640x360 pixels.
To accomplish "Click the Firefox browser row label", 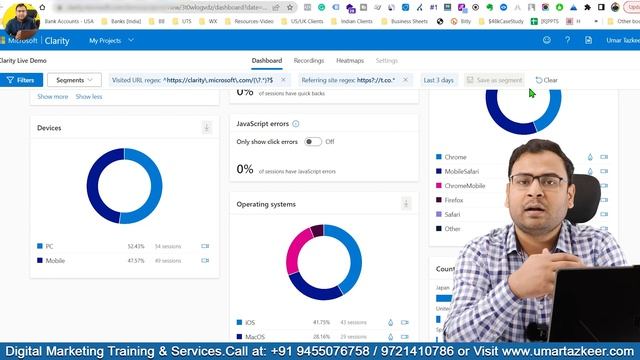I will 454,200.
